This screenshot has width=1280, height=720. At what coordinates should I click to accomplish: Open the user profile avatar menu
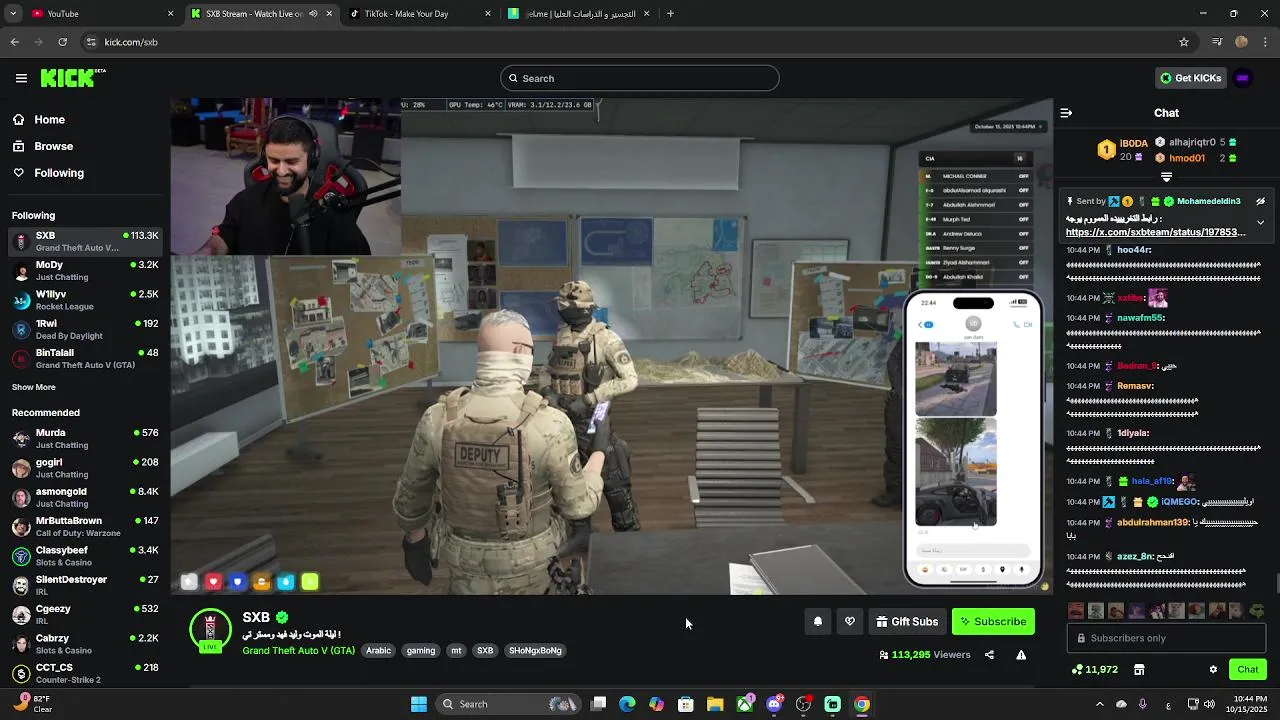(1243, 78)
